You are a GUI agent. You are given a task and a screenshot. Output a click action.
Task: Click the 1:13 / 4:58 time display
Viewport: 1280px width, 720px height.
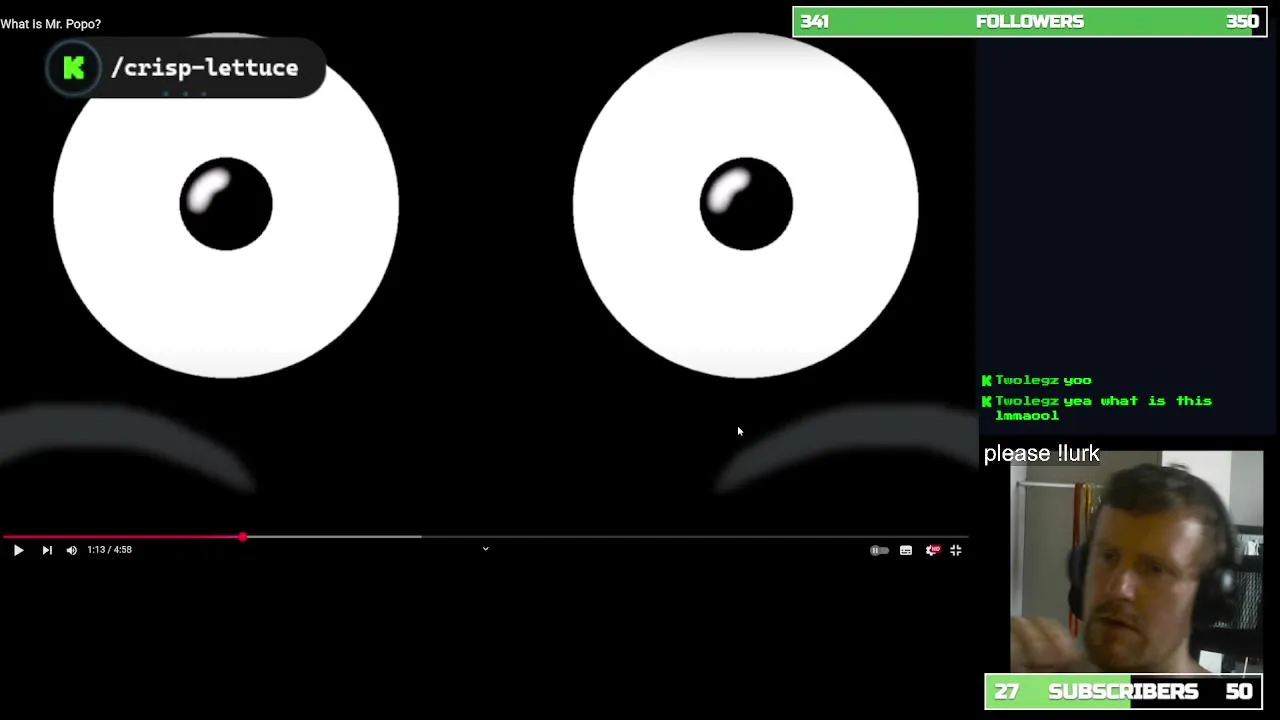pyautogui.click(x=109, y=550)
